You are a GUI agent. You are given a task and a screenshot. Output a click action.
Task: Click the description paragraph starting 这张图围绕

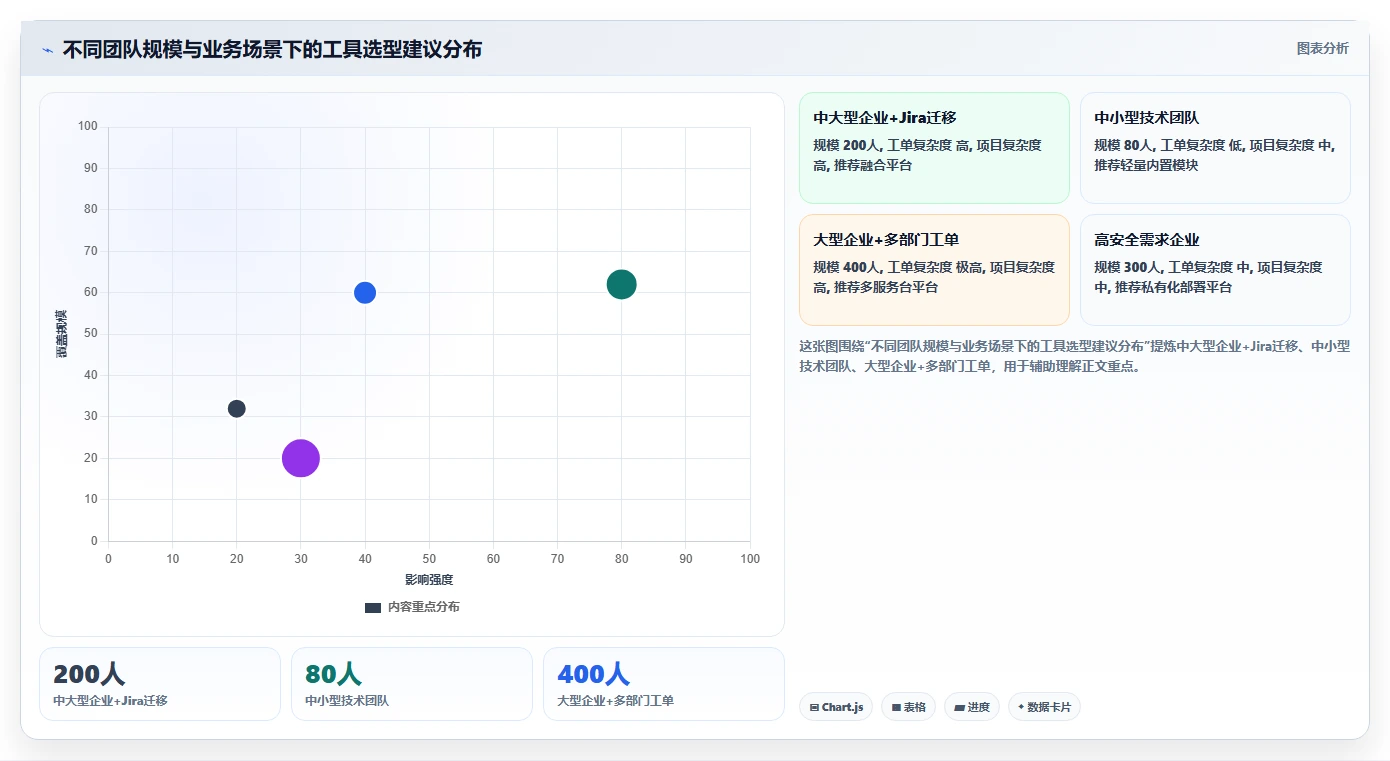point(1075,356)
